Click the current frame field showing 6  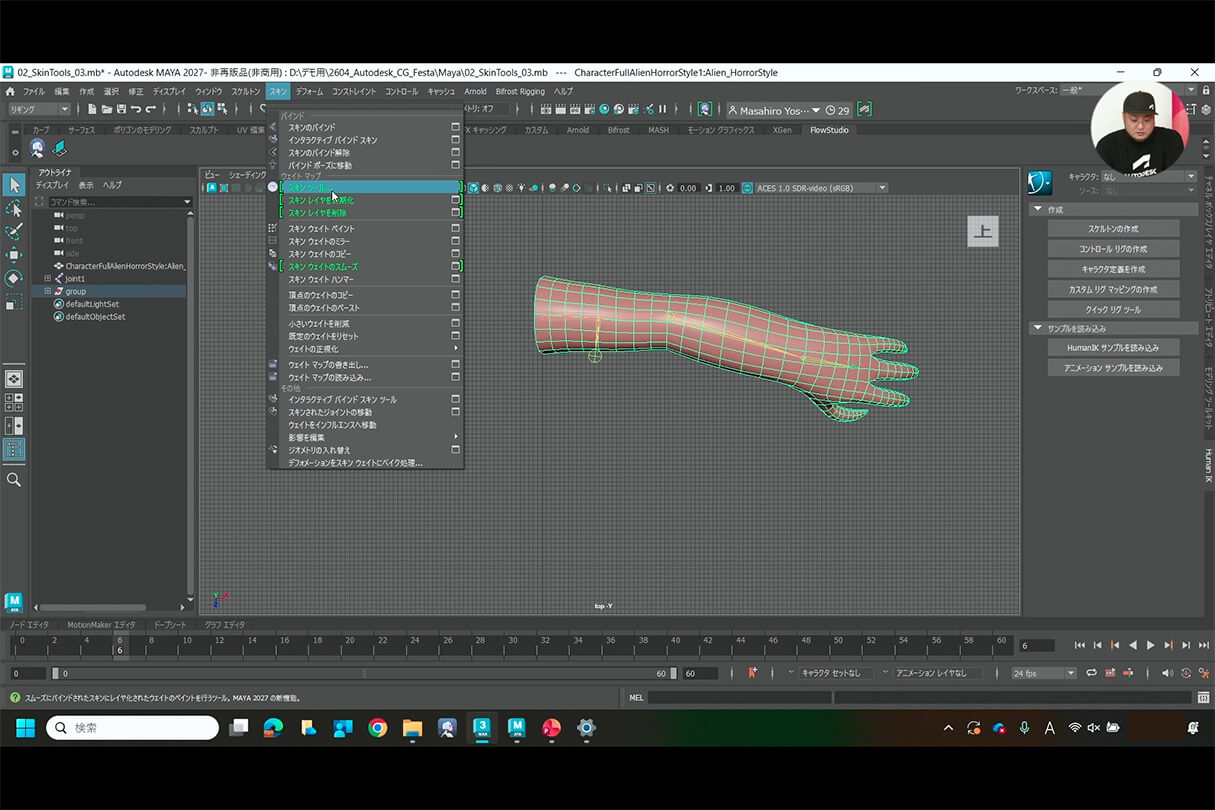1036,646
